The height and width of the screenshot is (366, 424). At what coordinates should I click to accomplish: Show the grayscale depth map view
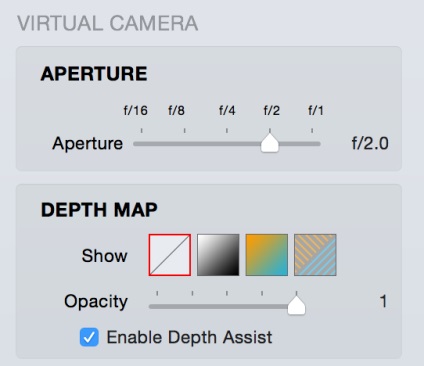(x=218, y=255)
